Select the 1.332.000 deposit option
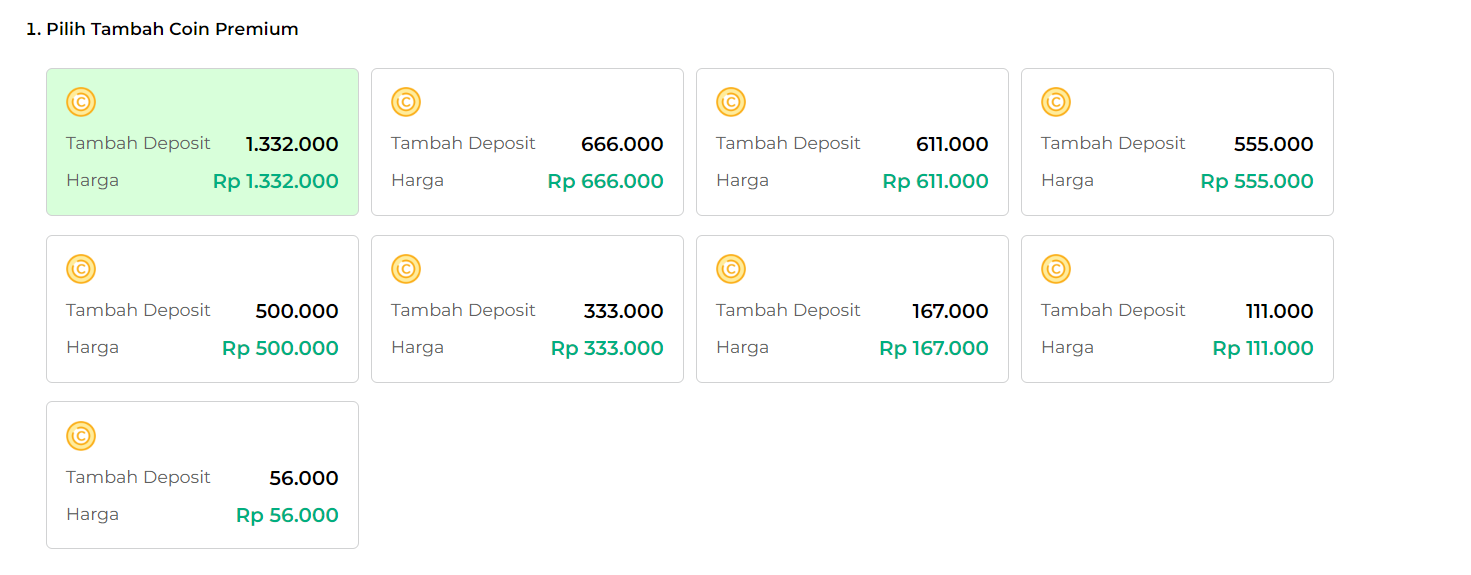Image resolution: width=1471 pixels, height=575 pixels. pos(202,142)
